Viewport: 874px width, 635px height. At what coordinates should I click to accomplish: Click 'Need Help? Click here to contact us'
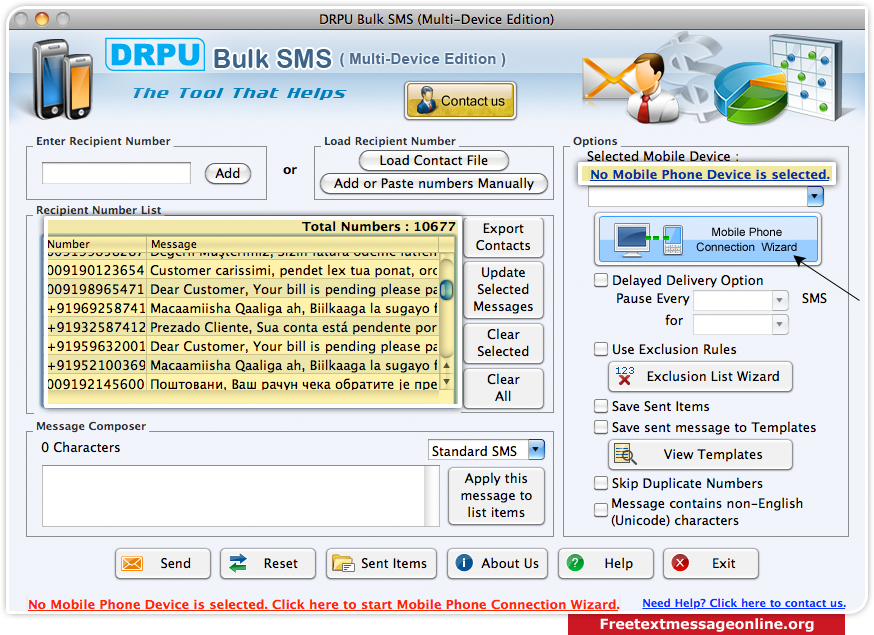pos(744,603)
